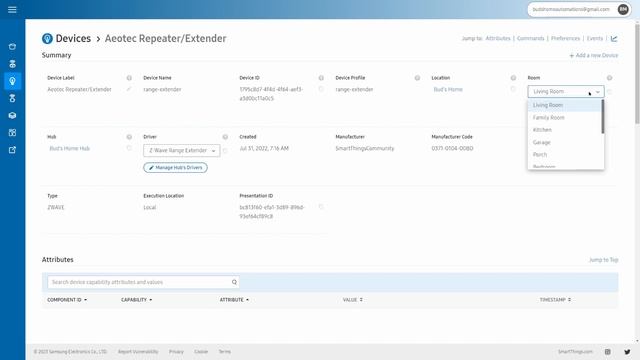Image resolution: width=640 pixels, height=360 pixels.
Task: Click the small icon beside Driver dropdown
Action: [x=225, y=151]
